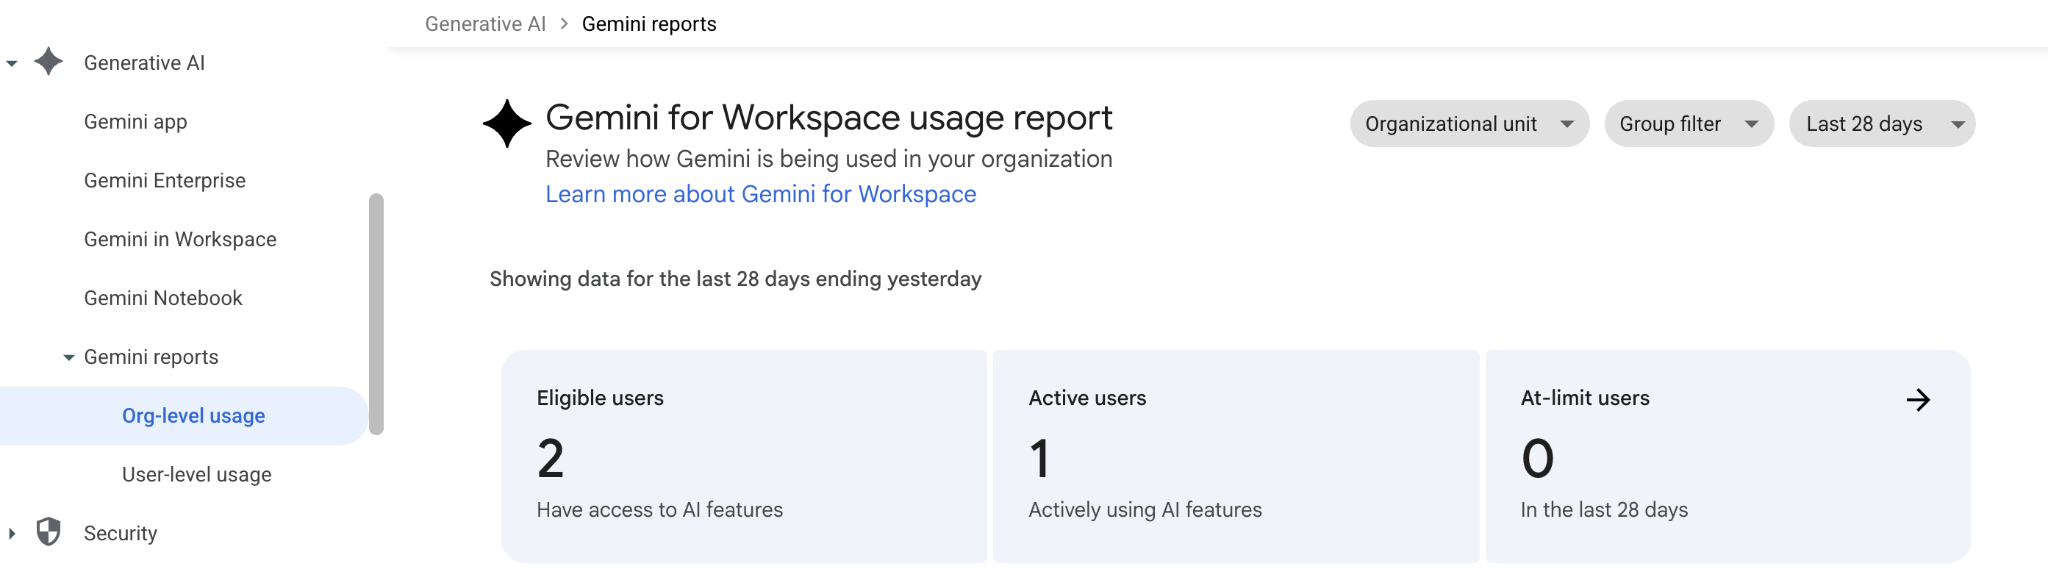Screen dimensions: 2048x573
Task: Click Gemini reports breadcrumb
Action: (649, 24)
